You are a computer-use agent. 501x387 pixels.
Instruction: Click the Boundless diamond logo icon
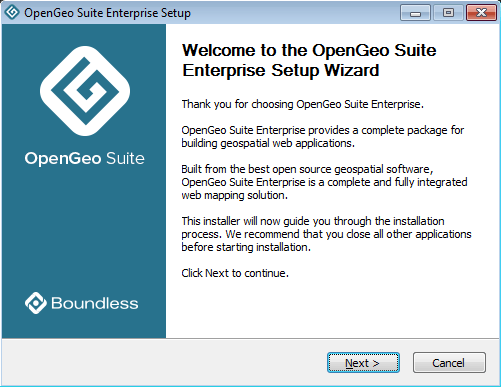(x=36, y=303)
